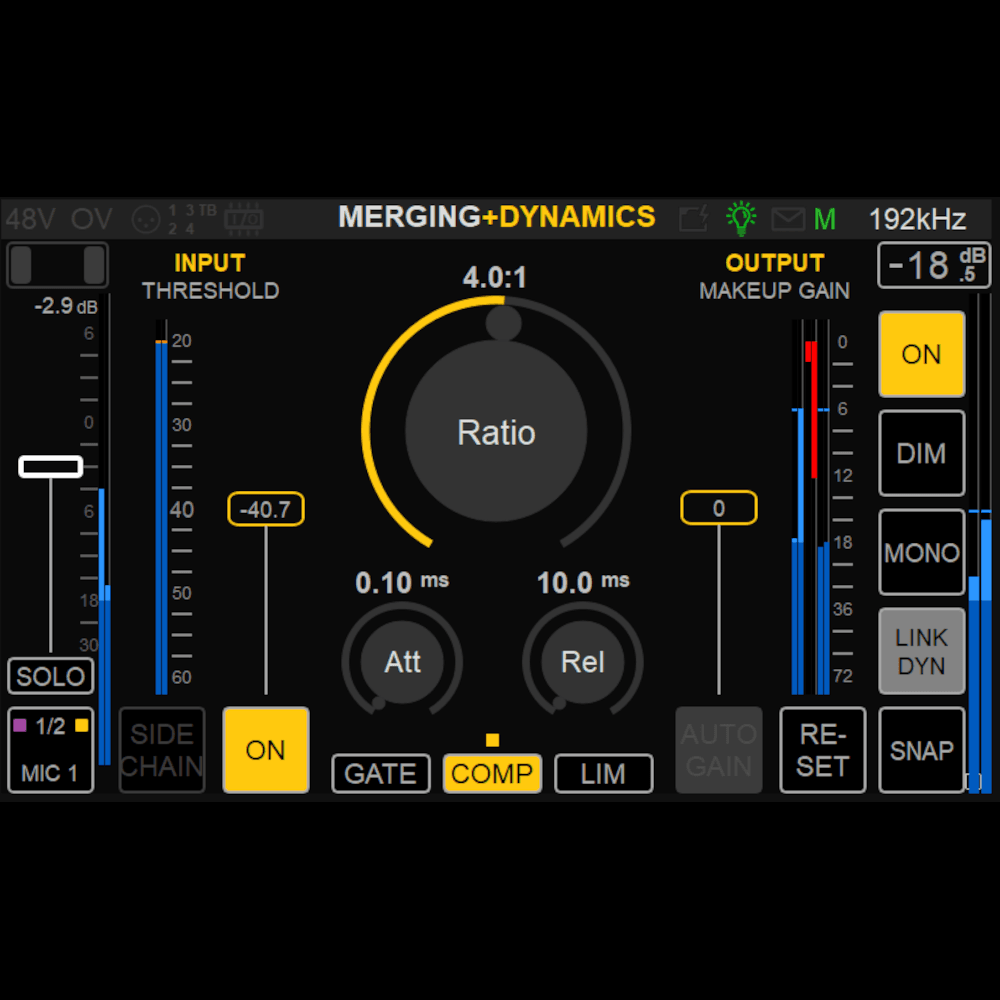Click the green M status indicator
This screenshot has width=1000, height=1000.
[x=825, y=218]
